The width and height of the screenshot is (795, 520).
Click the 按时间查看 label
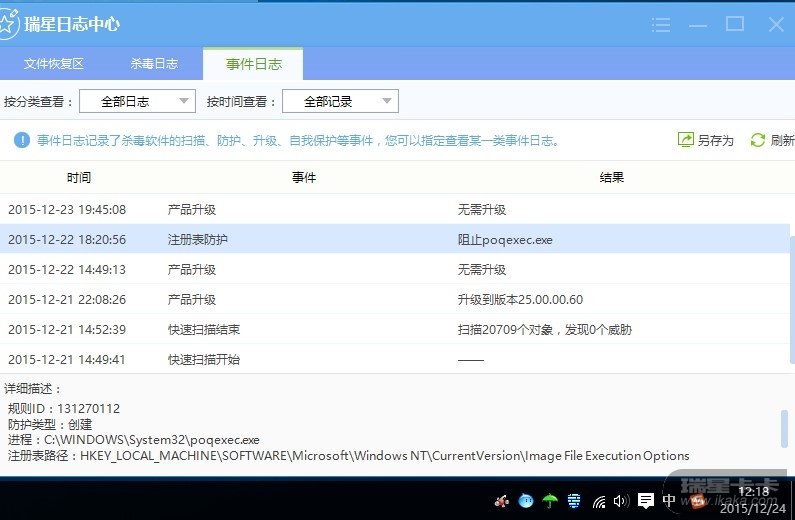point(241,101)
